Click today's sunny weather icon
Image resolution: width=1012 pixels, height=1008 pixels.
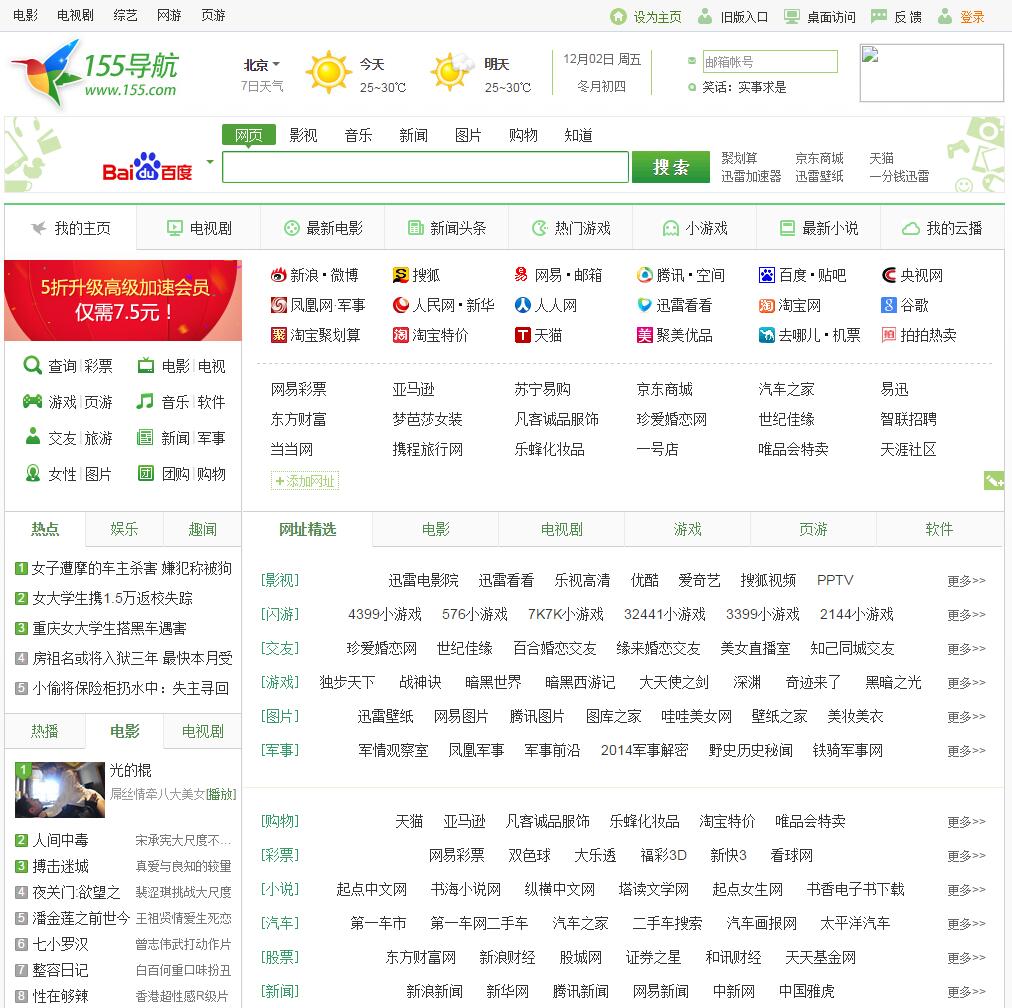(329, 72)
